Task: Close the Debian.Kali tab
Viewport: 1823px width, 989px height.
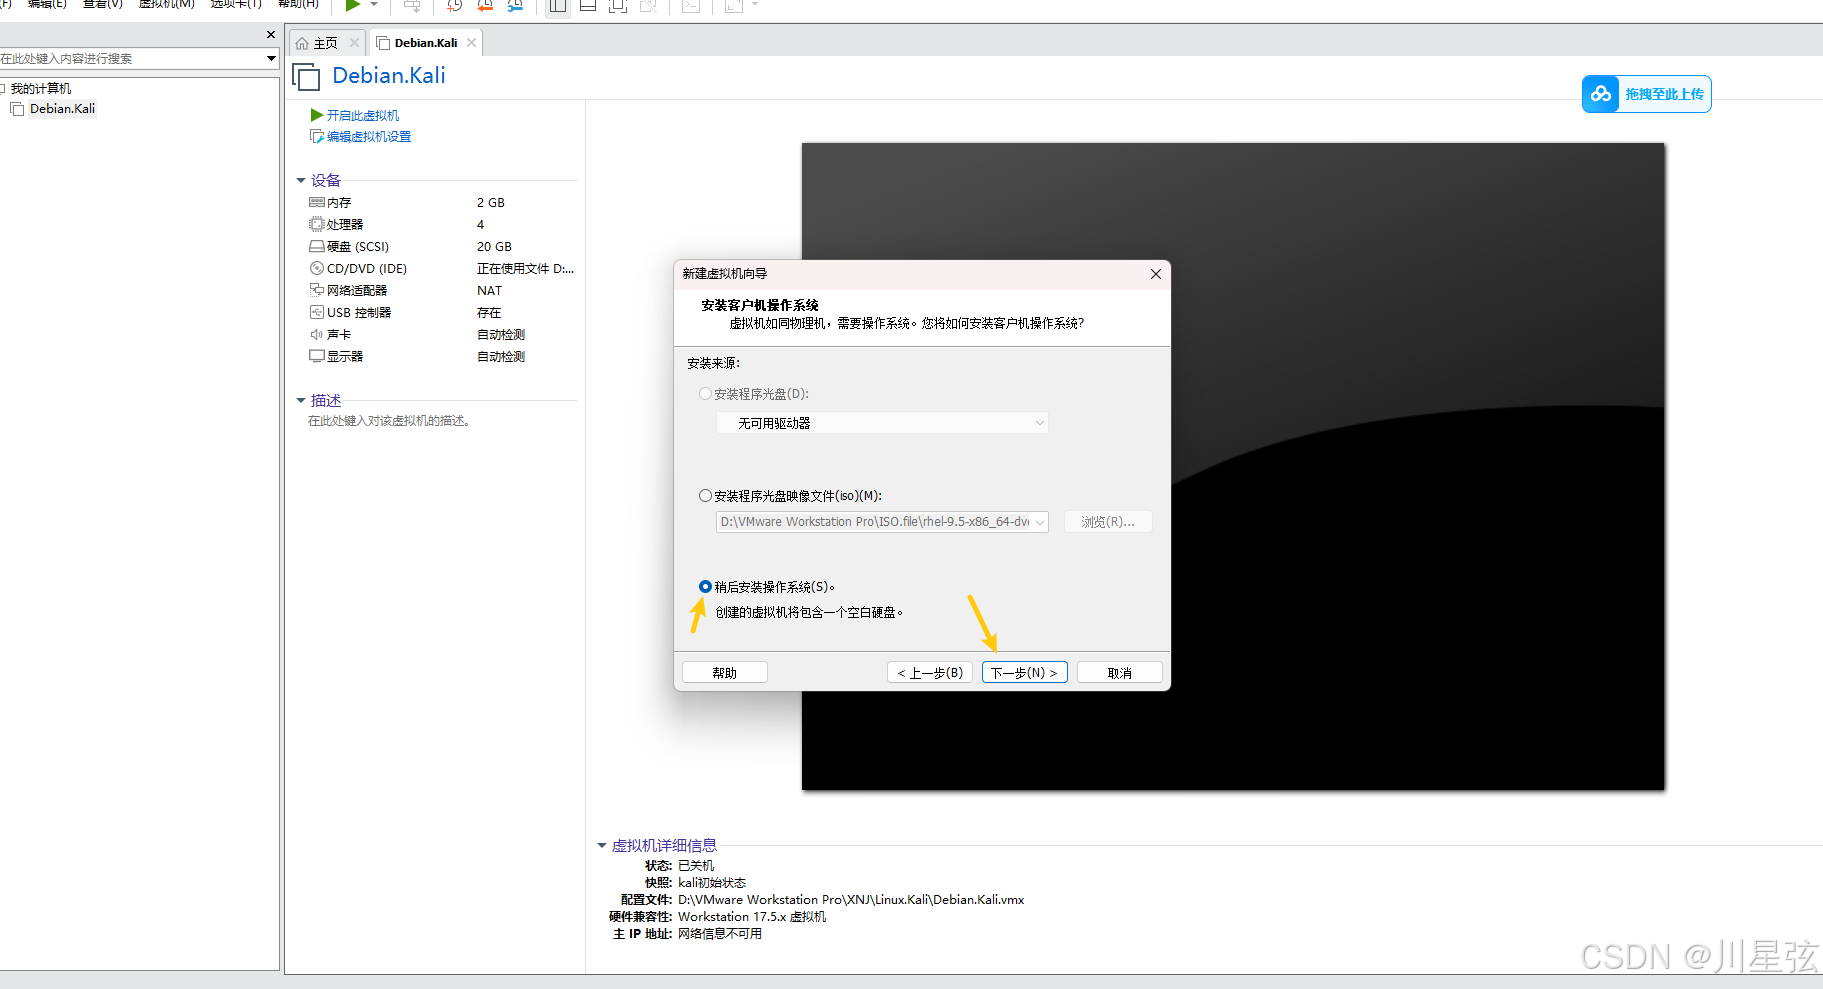Action: [x=471, y=43]
